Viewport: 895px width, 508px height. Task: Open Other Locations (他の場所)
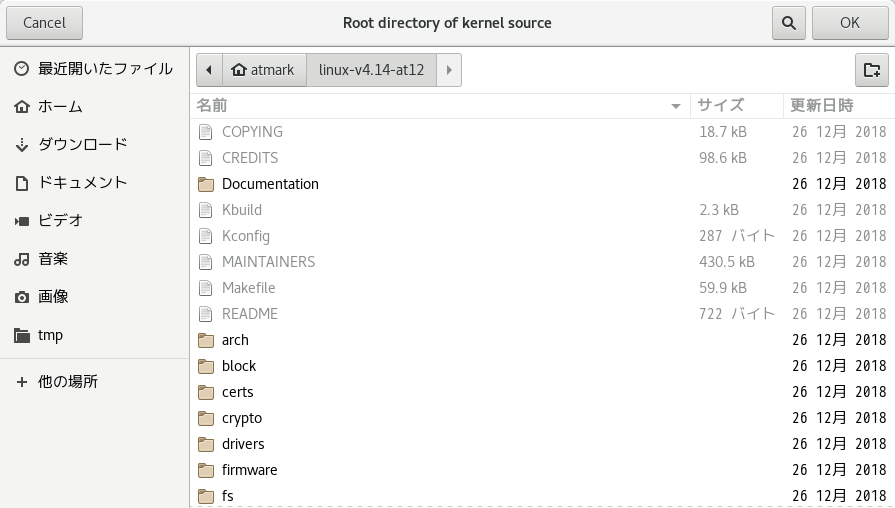point(68,382)
